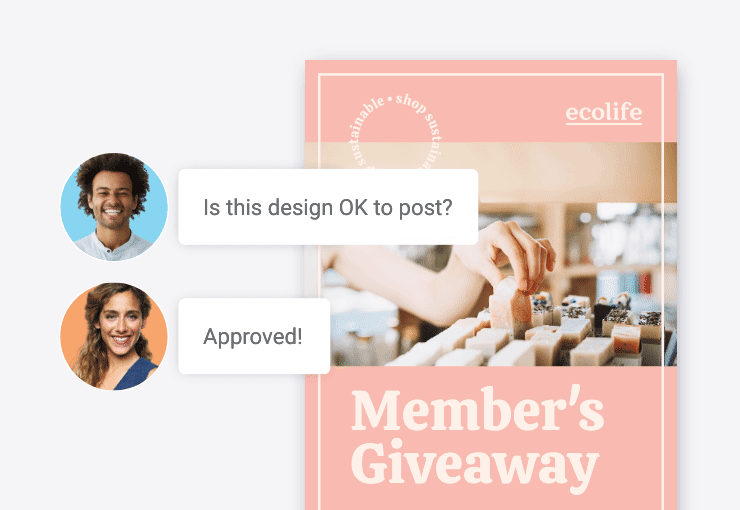The height and width of the screenshot is (510, 740).
Task: Open the ecolife underlined link
Action: coord(604,112)
